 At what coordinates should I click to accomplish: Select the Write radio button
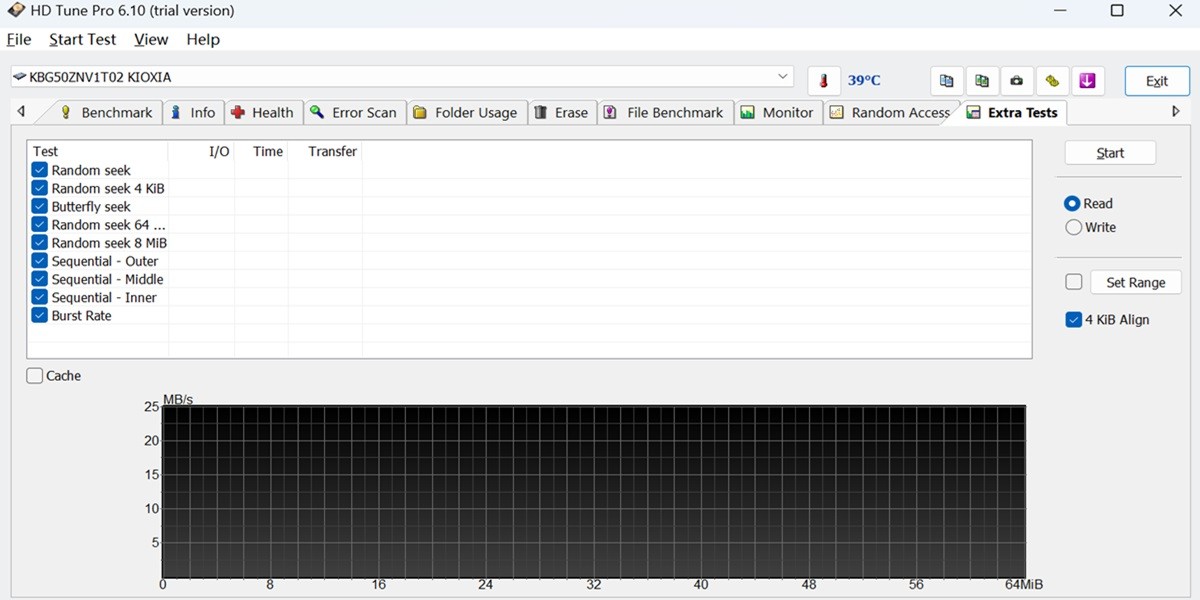(x=1074, y=228)
